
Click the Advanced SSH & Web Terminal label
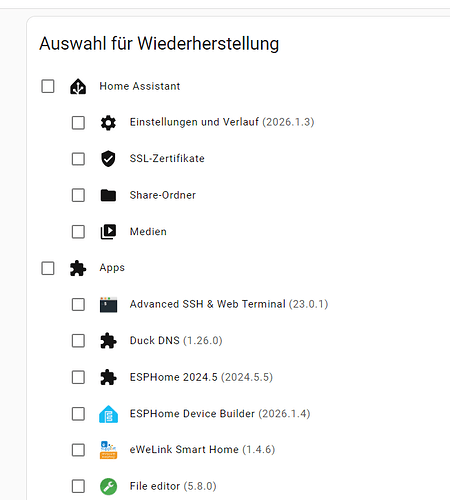tap(207, 304)
